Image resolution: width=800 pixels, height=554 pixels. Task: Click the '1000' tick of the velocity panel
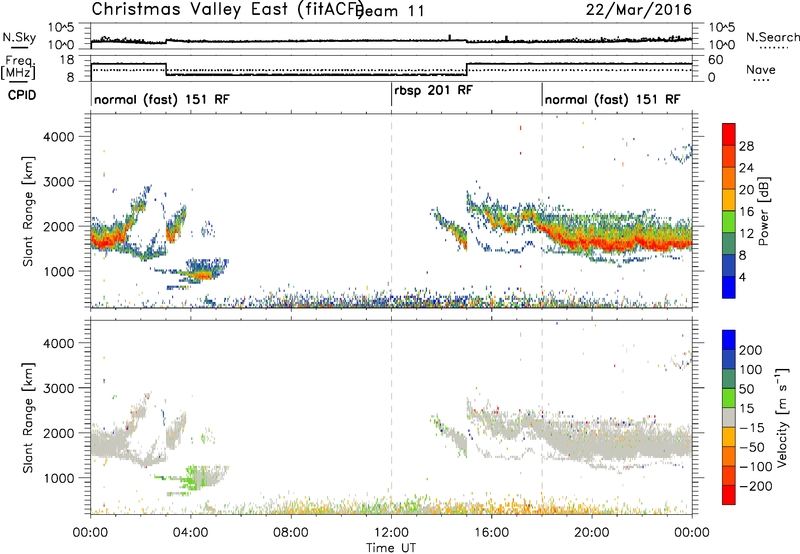tap(59, 478)
